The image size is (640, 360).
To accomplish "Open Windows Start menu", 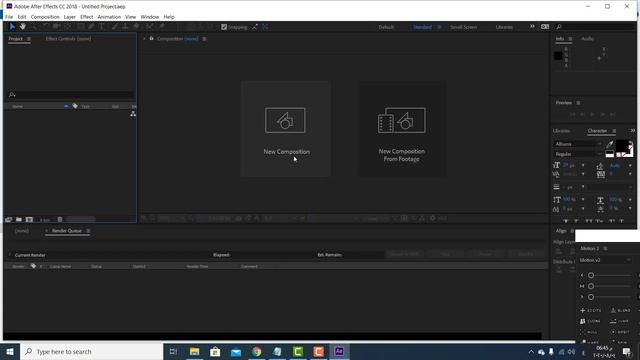I will [x=10, y=351].
